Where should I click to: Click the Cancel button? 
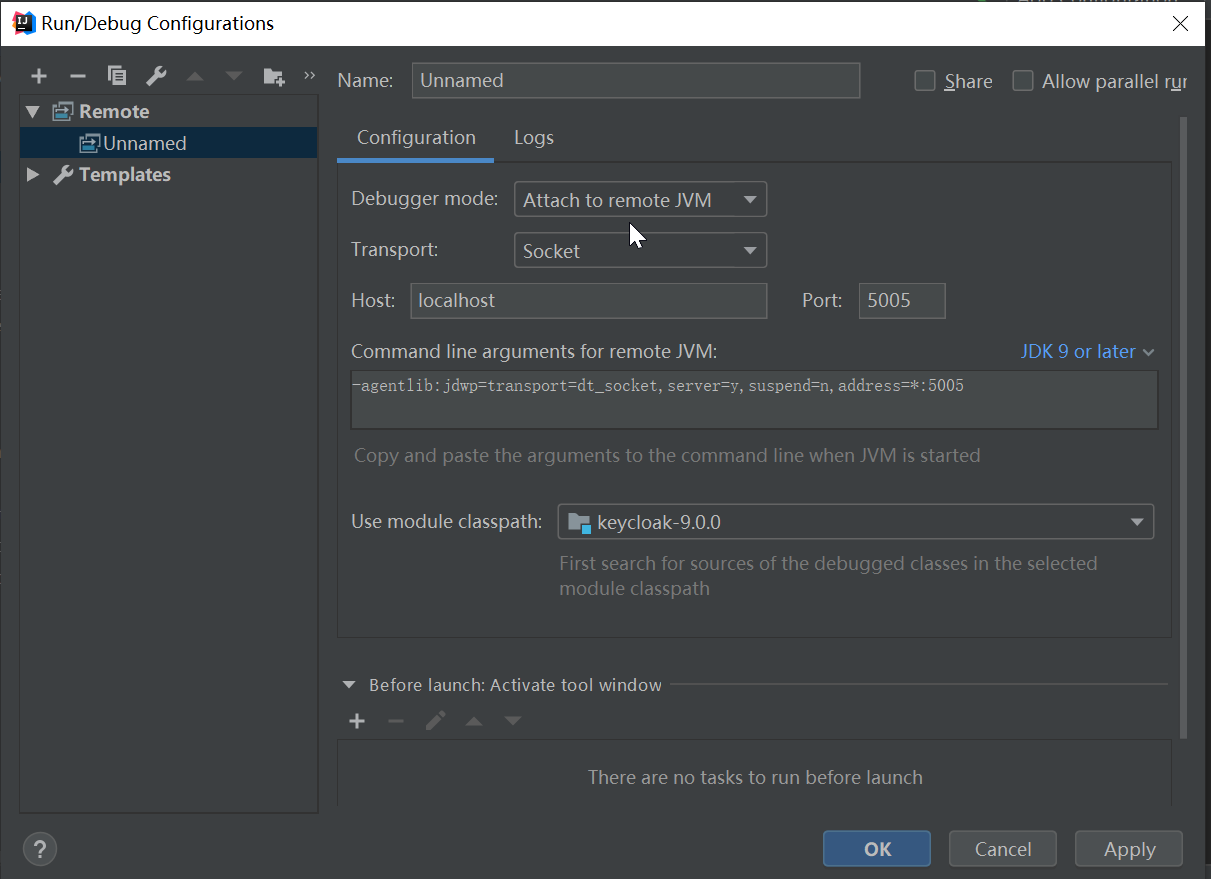tap(1003, 849)
